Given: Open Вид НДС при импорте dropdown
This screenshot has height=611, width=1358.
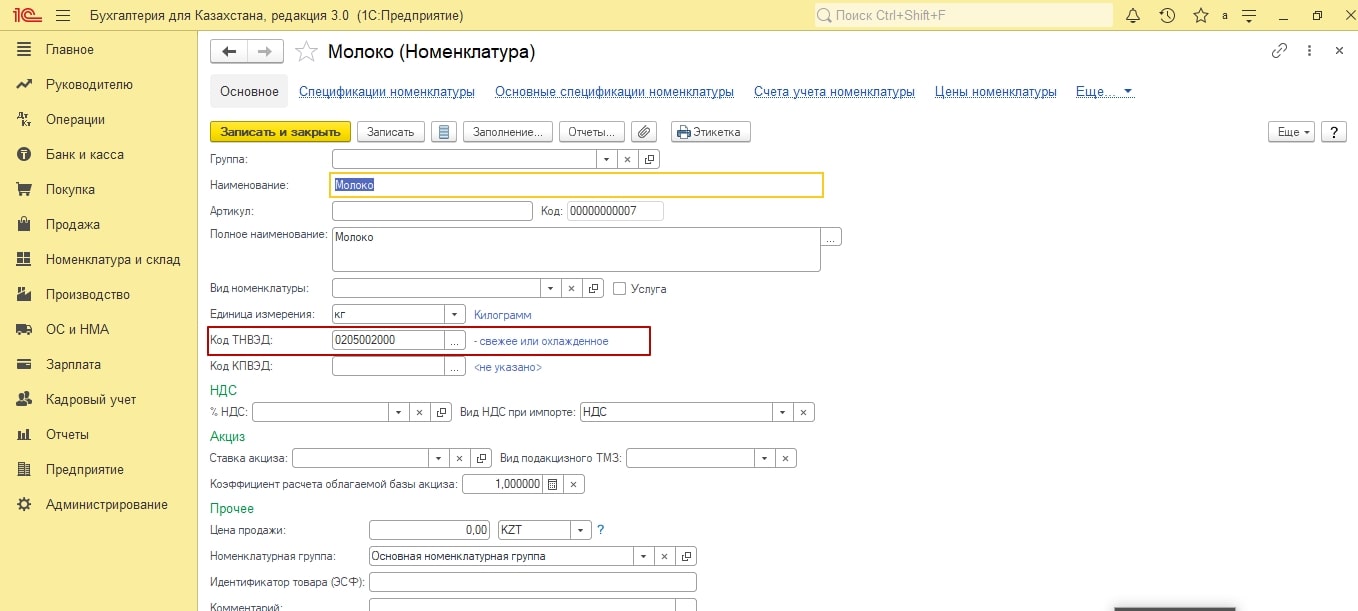Looking at the screenshot, I should tap(783, 412).
